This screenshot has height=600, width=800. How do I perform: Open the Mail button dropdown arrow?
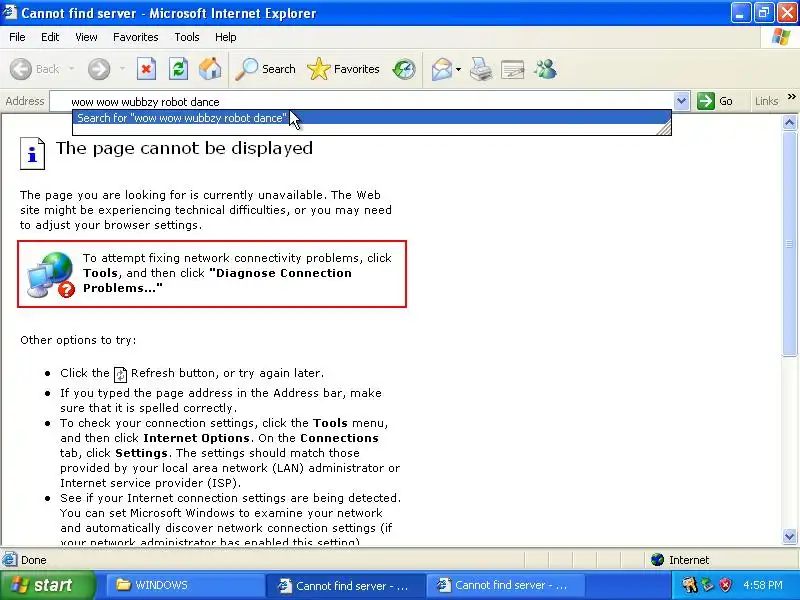(x=458, y=69)
